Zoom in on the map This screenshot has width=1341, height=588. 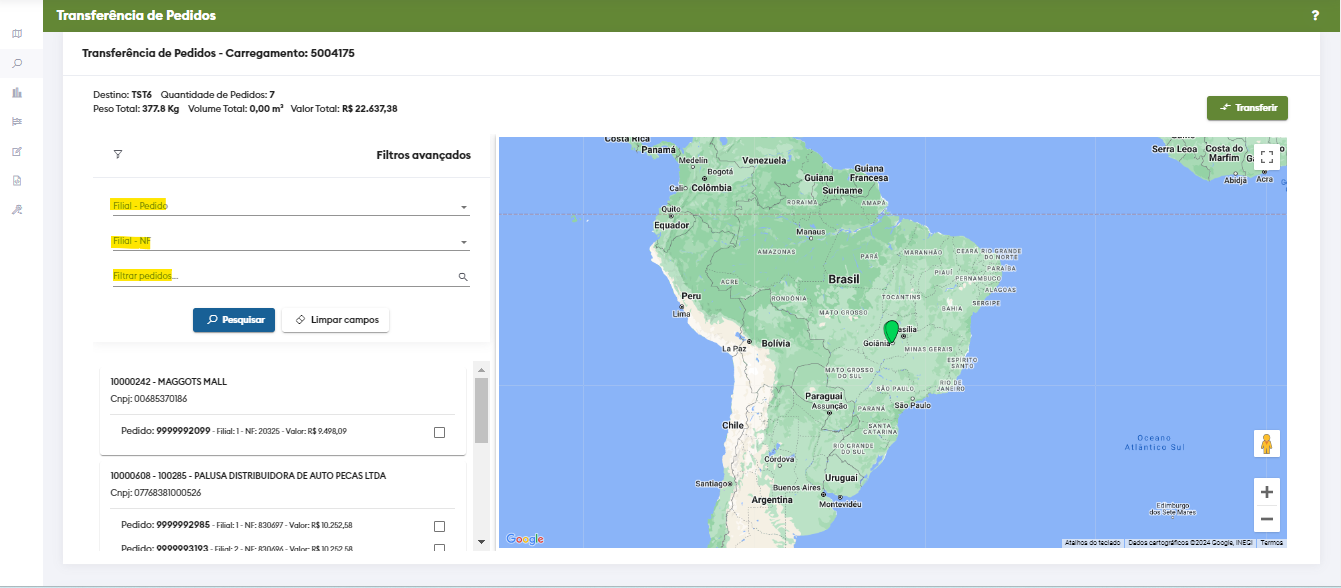1267,492
